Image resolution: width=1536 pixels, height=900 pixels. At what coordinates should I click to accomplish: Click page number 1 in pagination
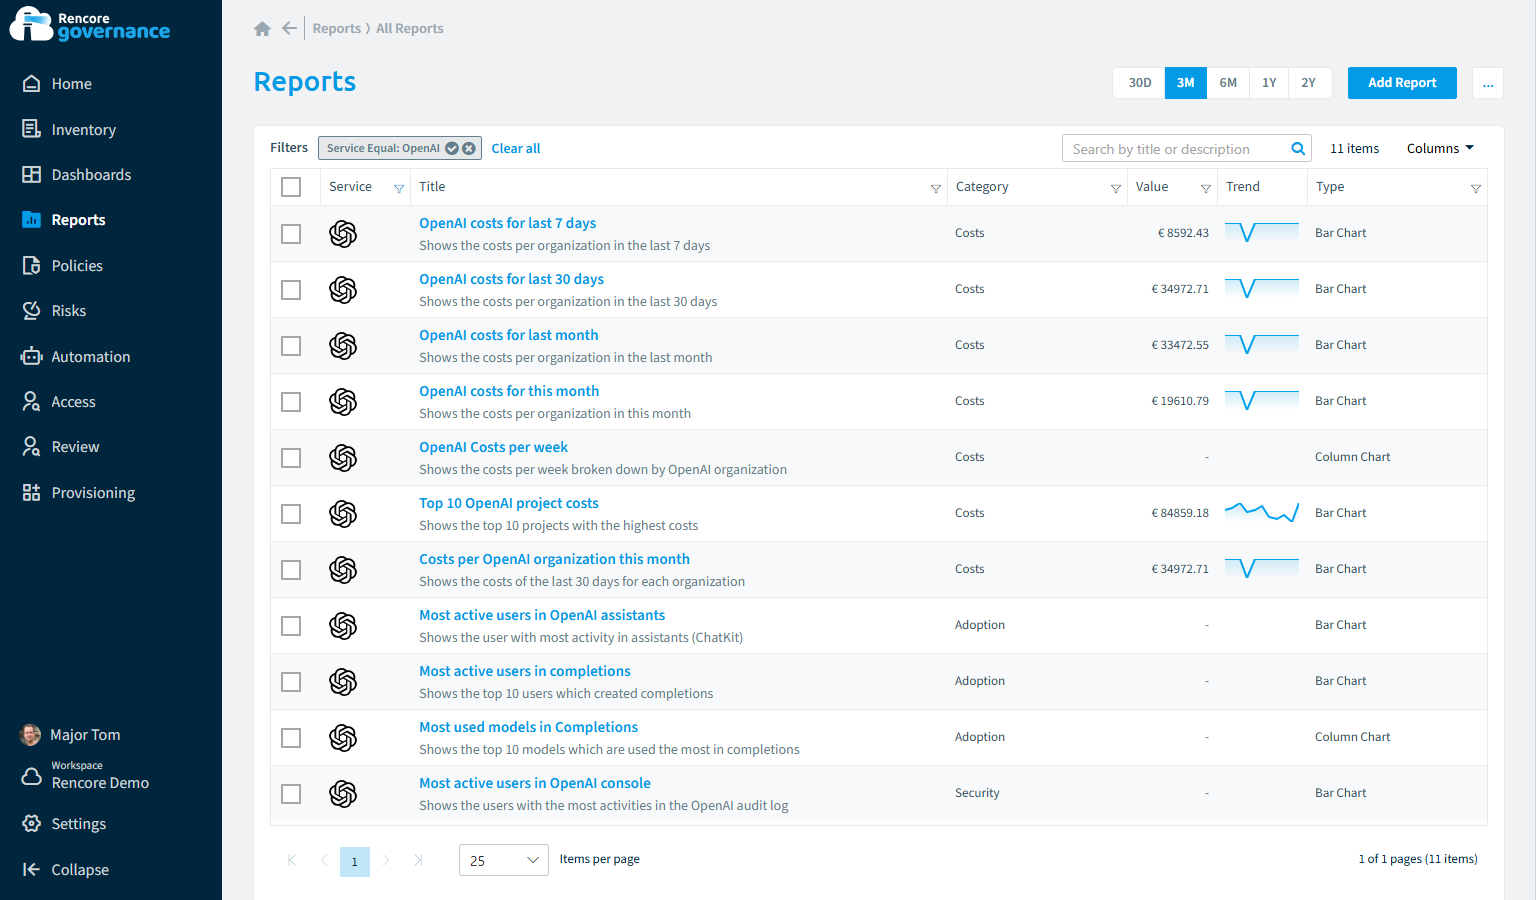click(x=355, y=861)
